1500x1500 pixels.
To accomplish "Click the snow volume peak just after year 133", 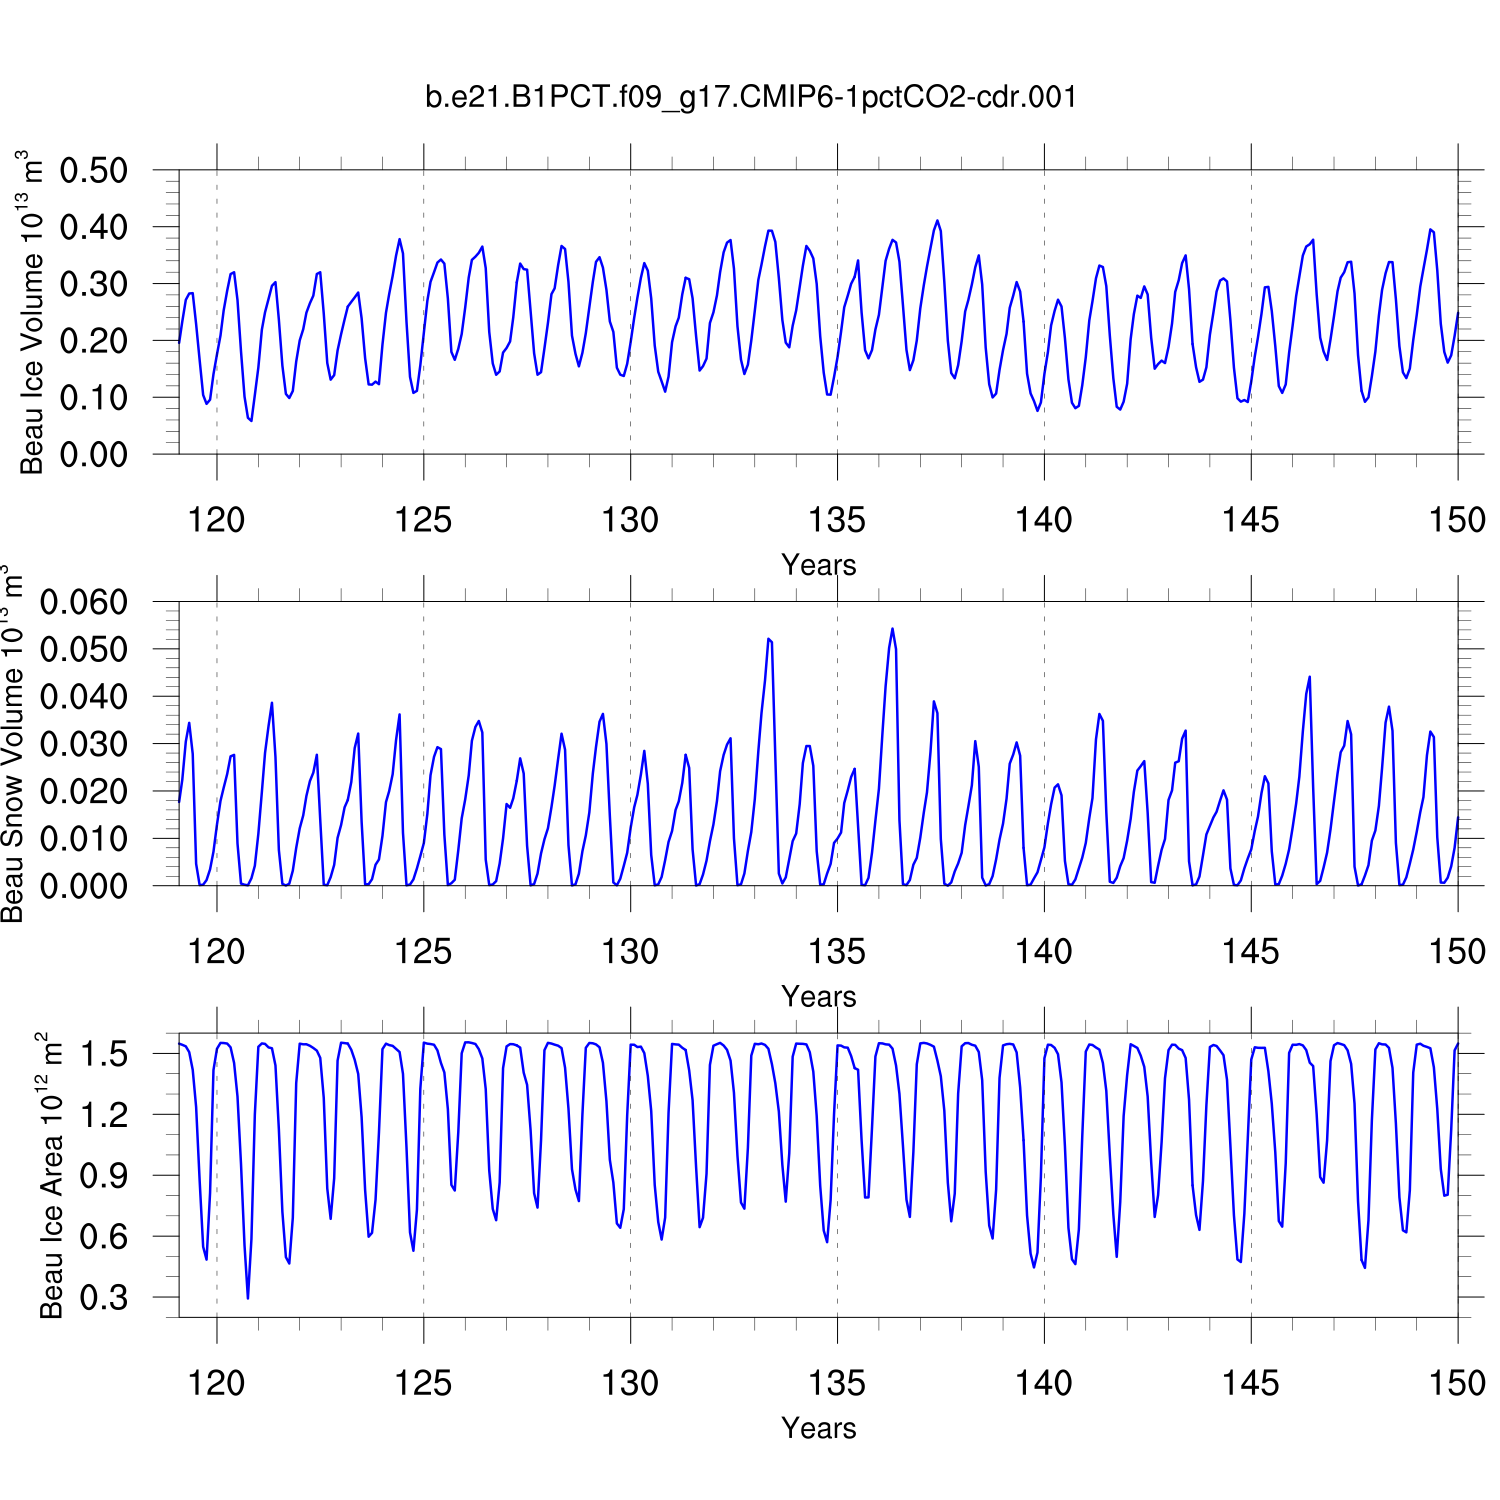I will pos(768,639).
